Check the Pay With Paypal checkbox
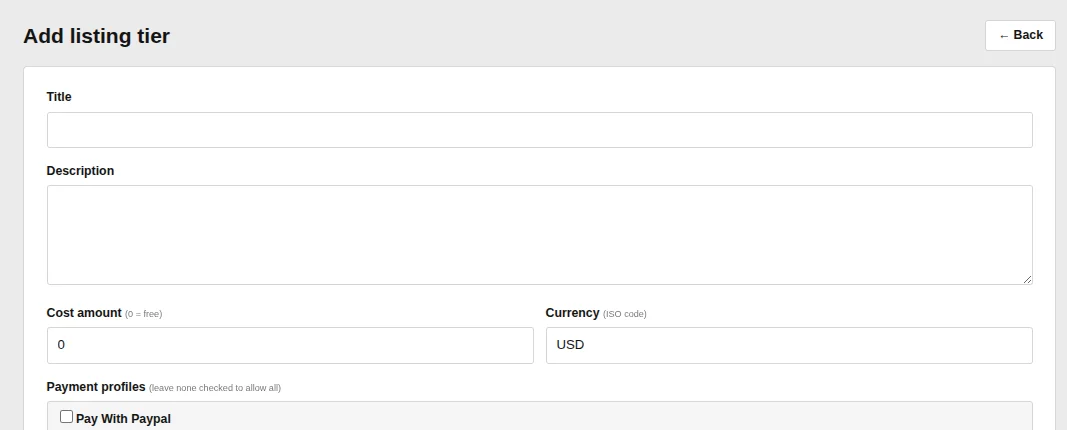The width and height of the screenshot is (1067, 430). click(x=66, y=417)
